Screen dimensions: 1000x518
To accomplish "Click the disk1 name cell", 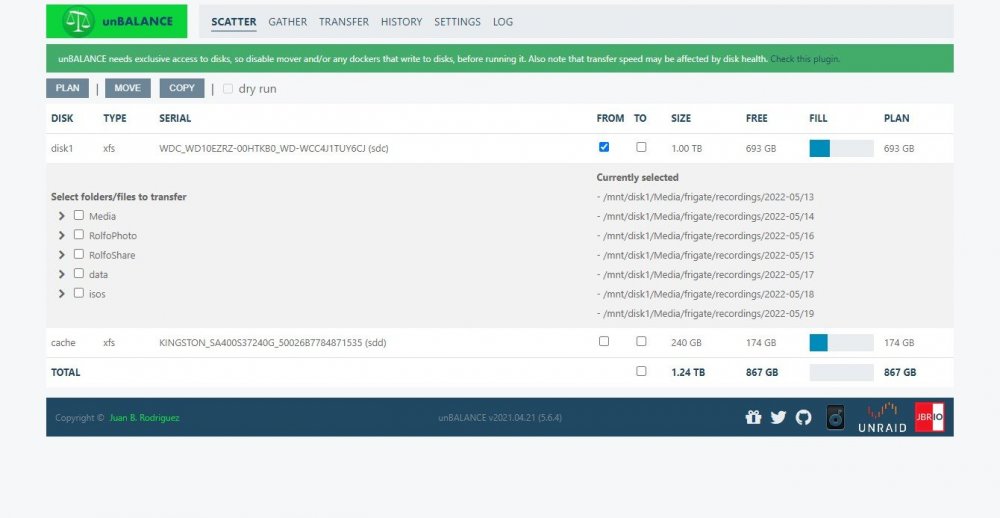I will click(62, 149).
